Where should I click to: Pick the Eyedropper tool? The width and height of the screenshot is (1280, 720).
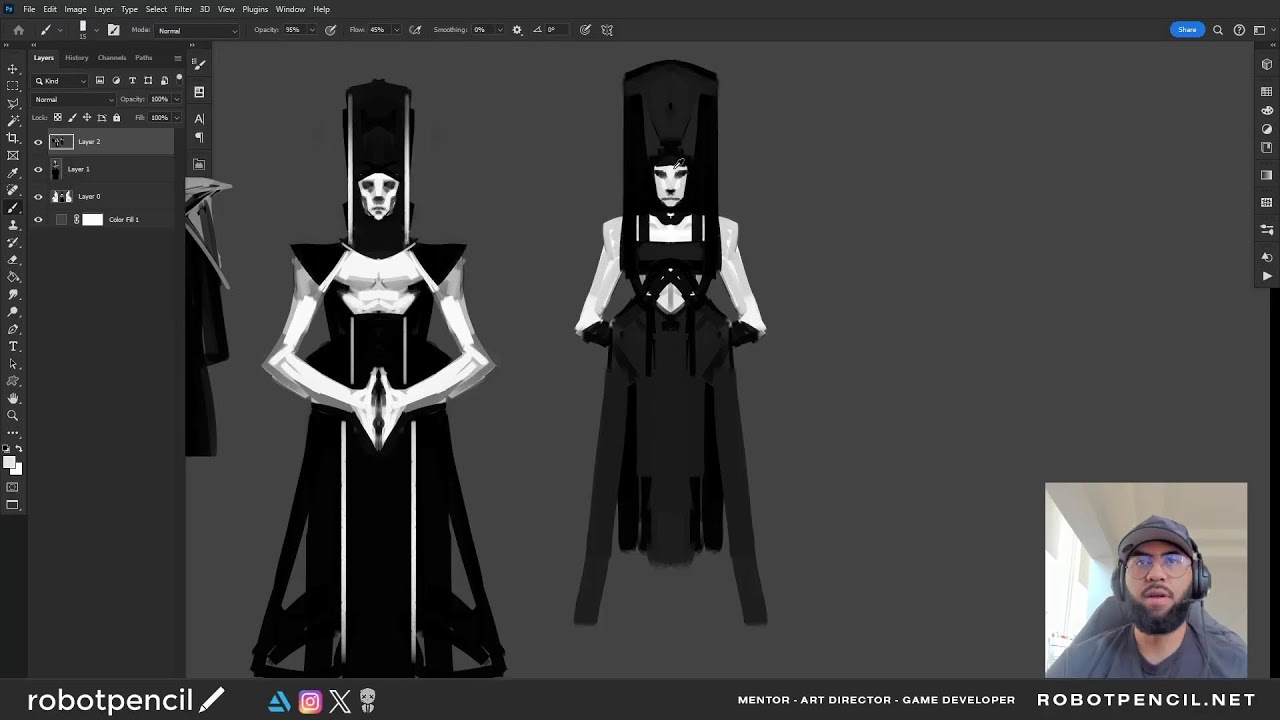[x=13, y=173]
